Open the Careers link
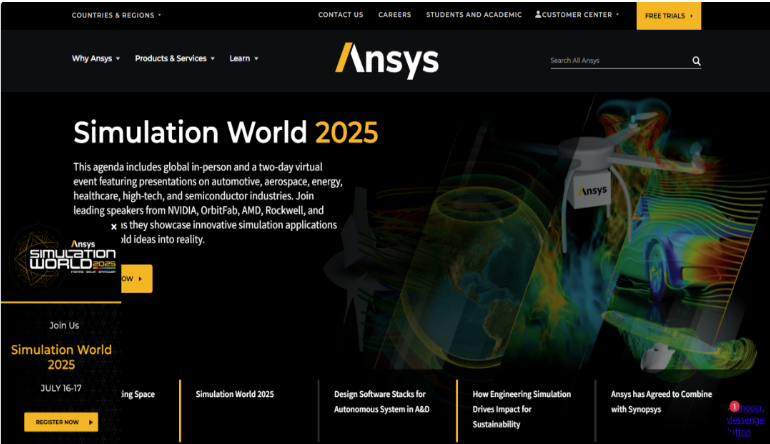This screenshot has height=444, width=770. pyautogui.click(x=394, y=15)
